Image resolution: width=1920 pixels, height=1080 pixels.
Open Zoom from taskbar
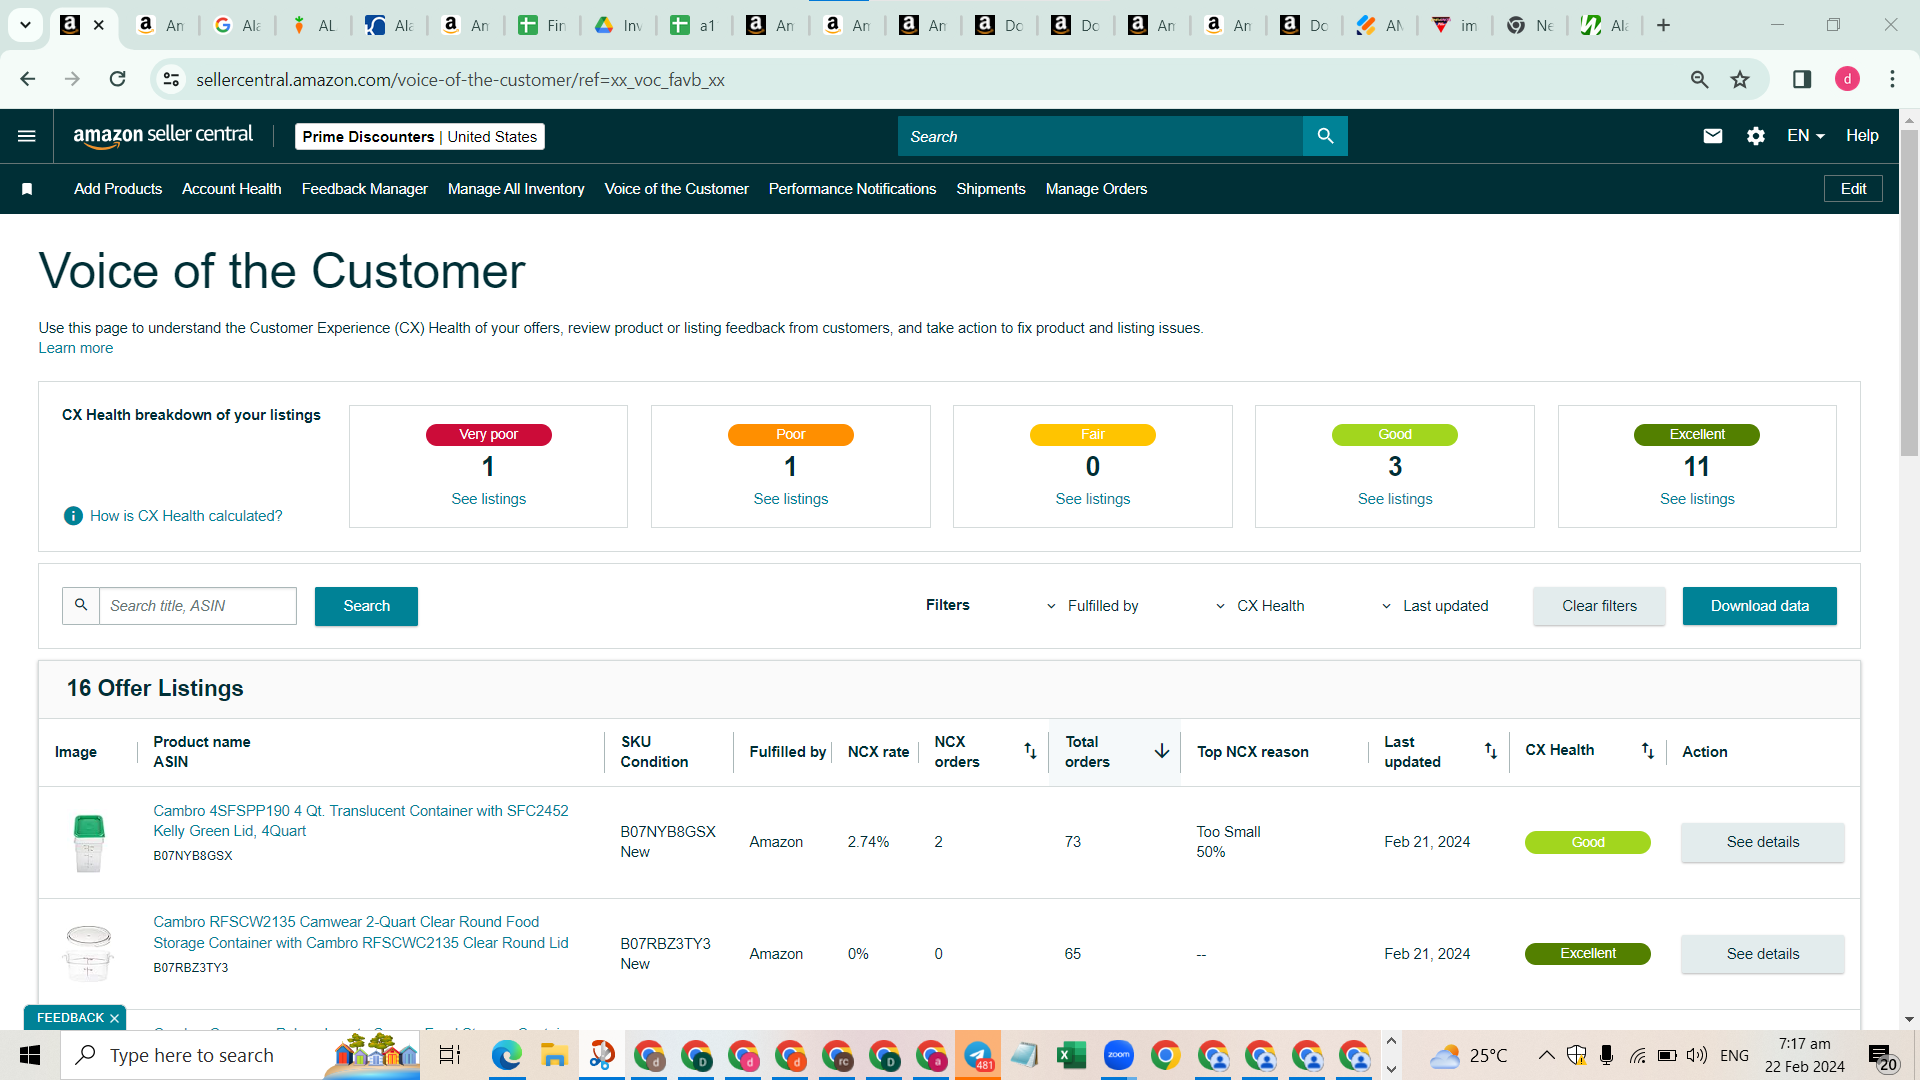[x=1118, y=1055]
